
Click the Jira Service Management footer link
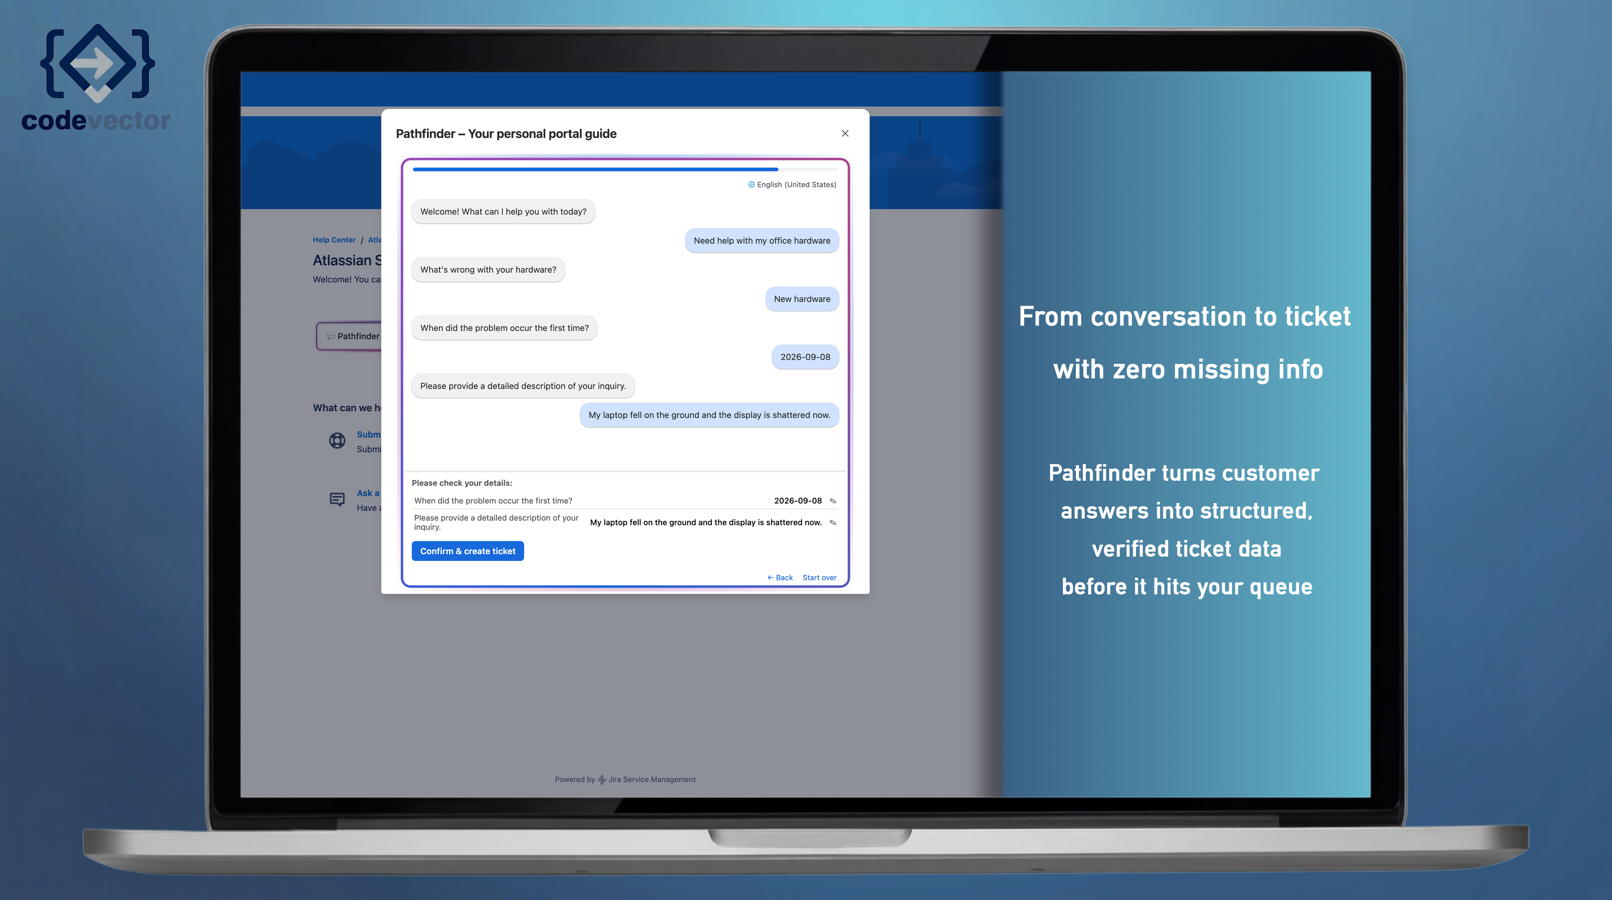coord(646,780)
